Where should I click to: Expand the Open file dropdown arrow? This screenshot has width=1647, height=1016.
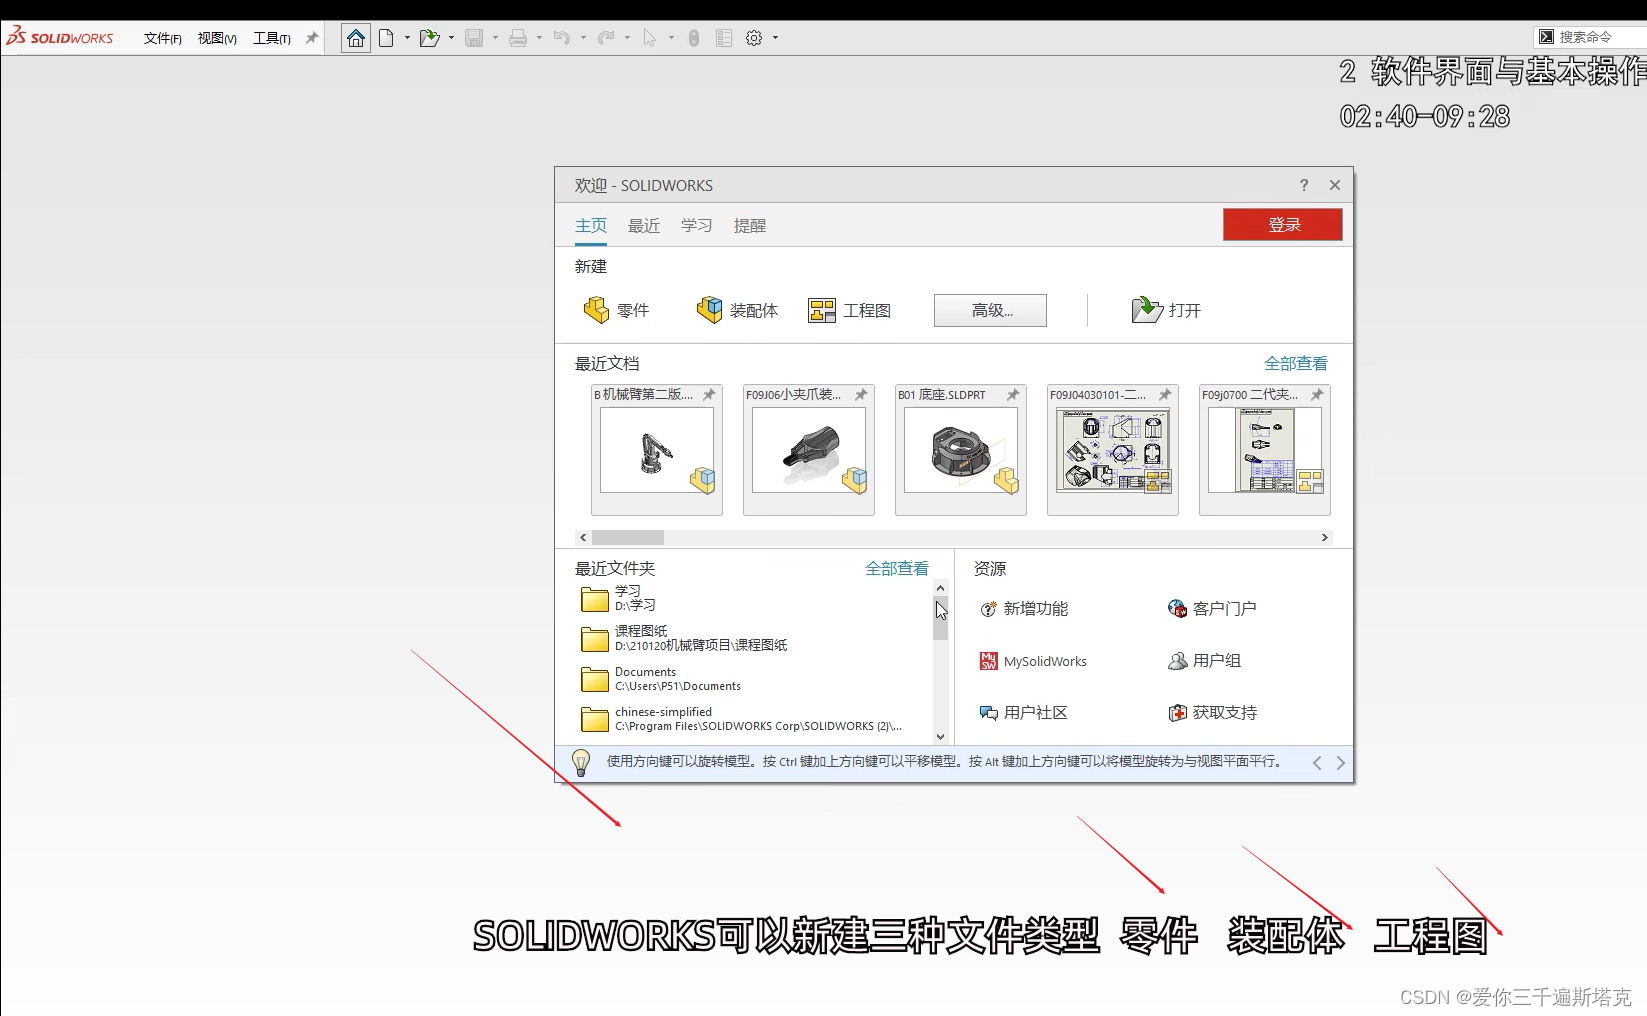[x=451, y=38]
